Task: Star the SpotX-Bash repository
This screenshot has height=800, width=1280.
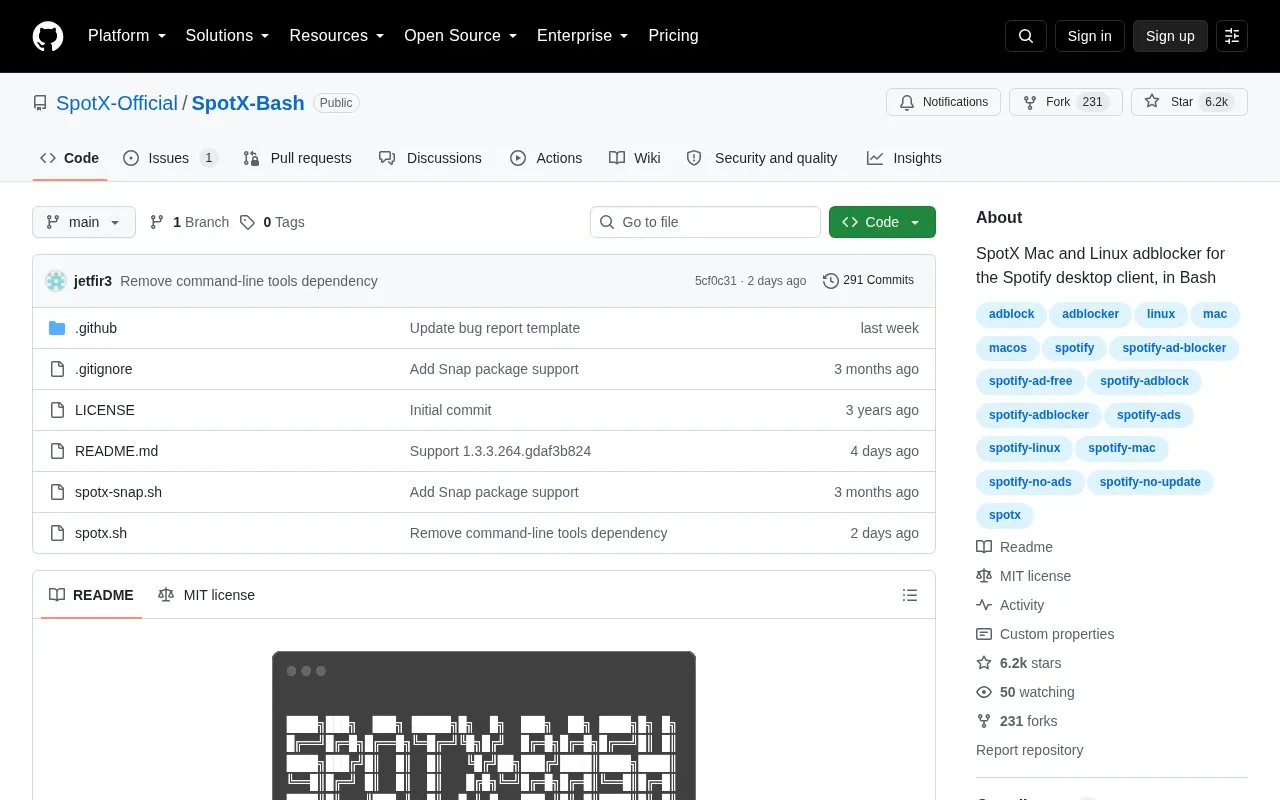Action: click(x=1189, y=102)
